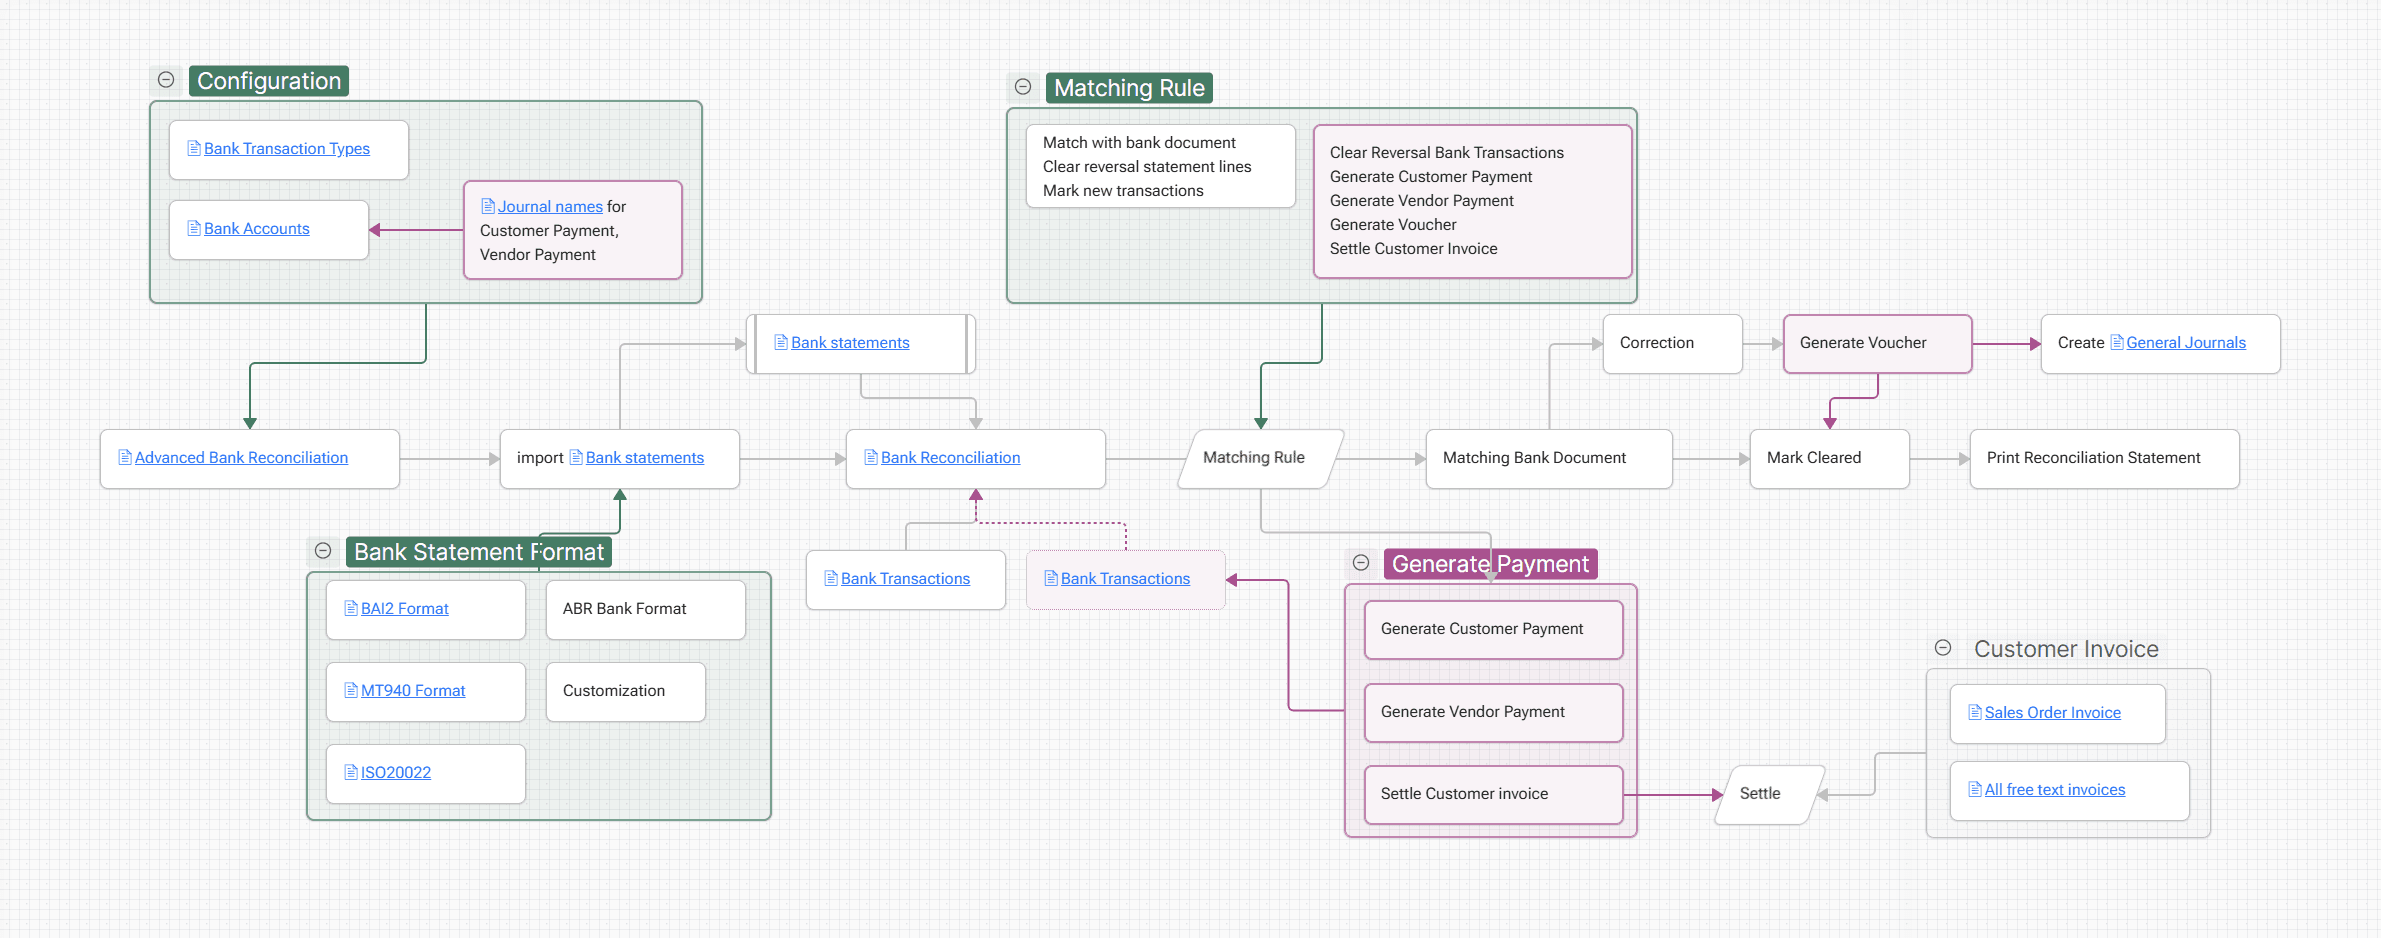
Task: Open the MT940 Format link
Action: click(413, 690)
